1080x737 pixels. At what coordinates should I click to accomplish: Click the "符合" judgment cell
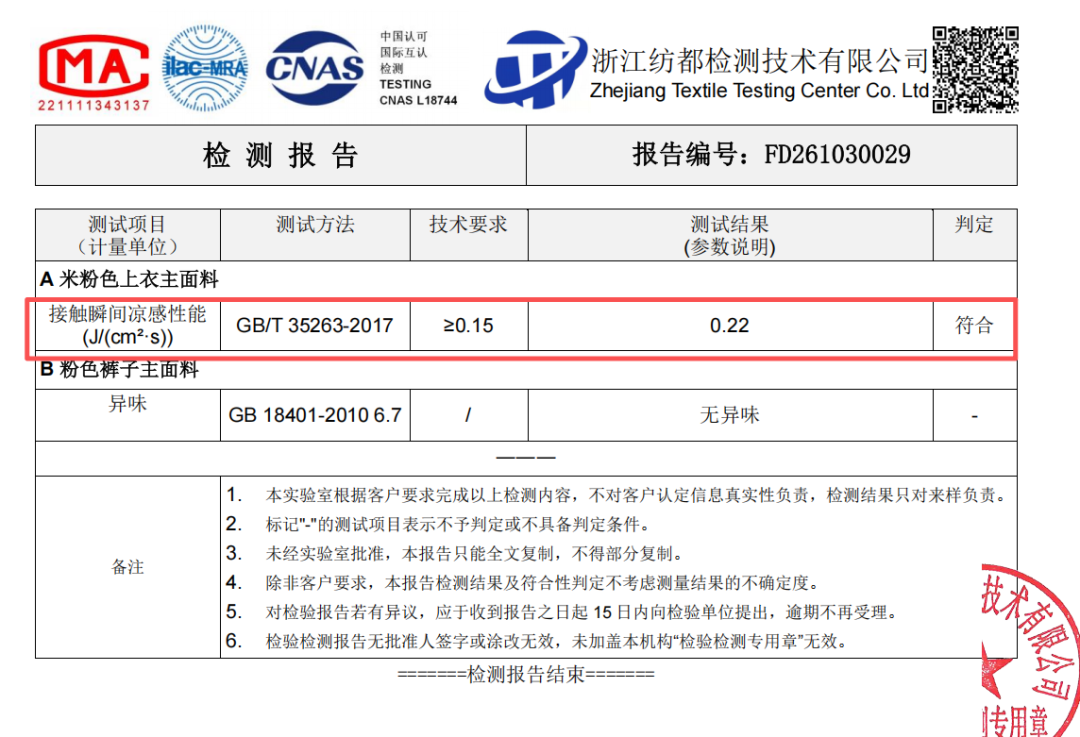975,325
